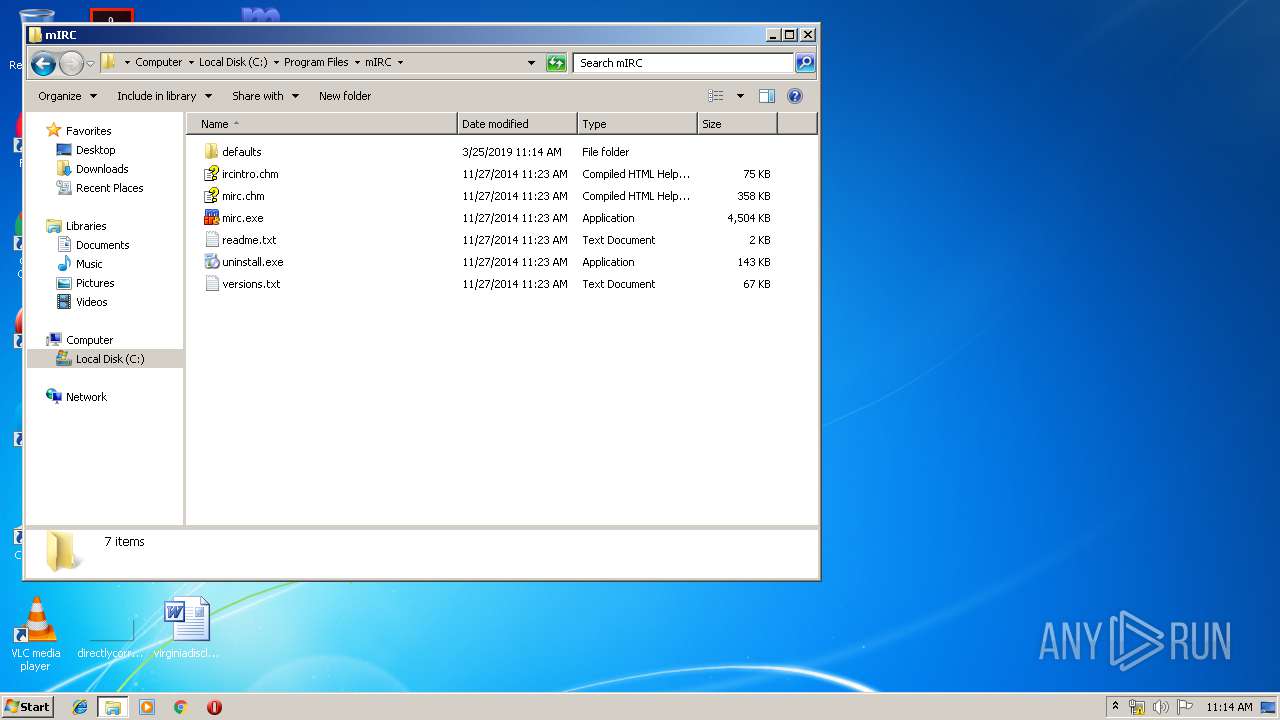1280x720 pixels.
Task: Sort by the Size column header
Action: pos(737,124)
